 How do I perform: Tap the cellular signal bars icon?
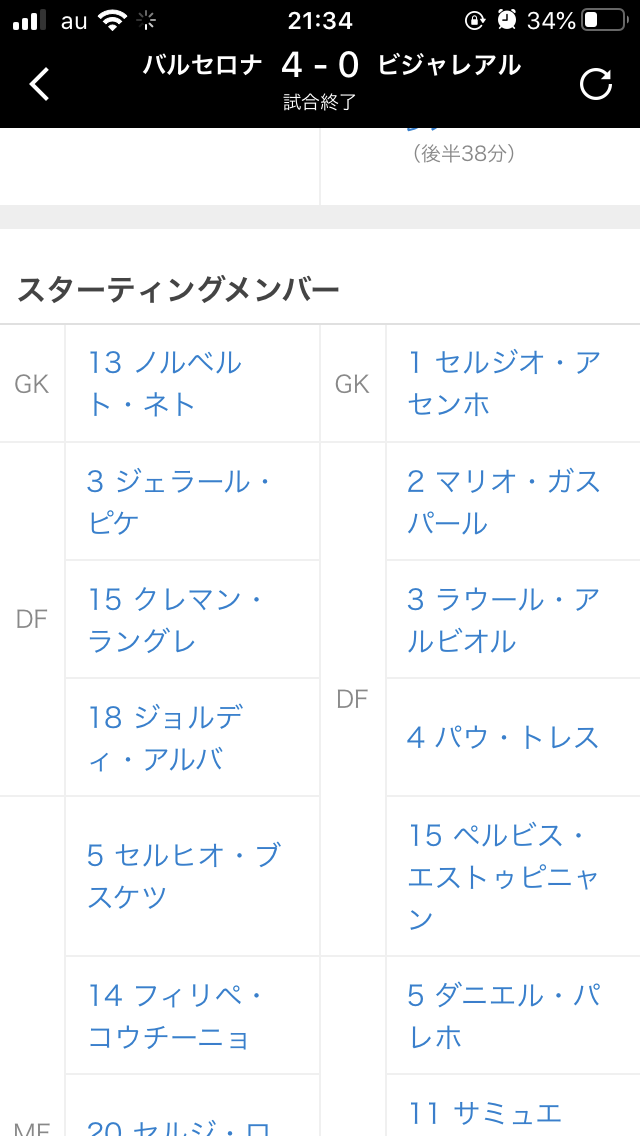[x=30, y=20]
